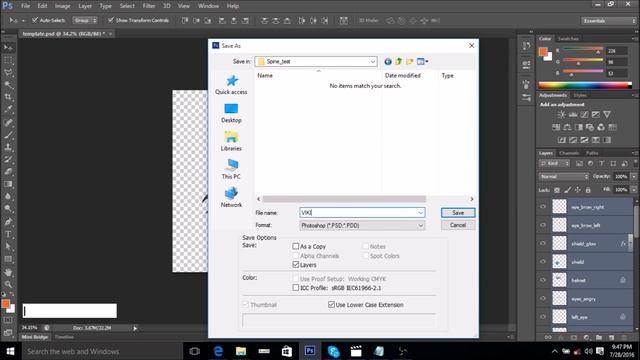The height and width of the screenshot is (360, 640).
Task: Hide the helmet layer
Action: [x=543, y=280]
